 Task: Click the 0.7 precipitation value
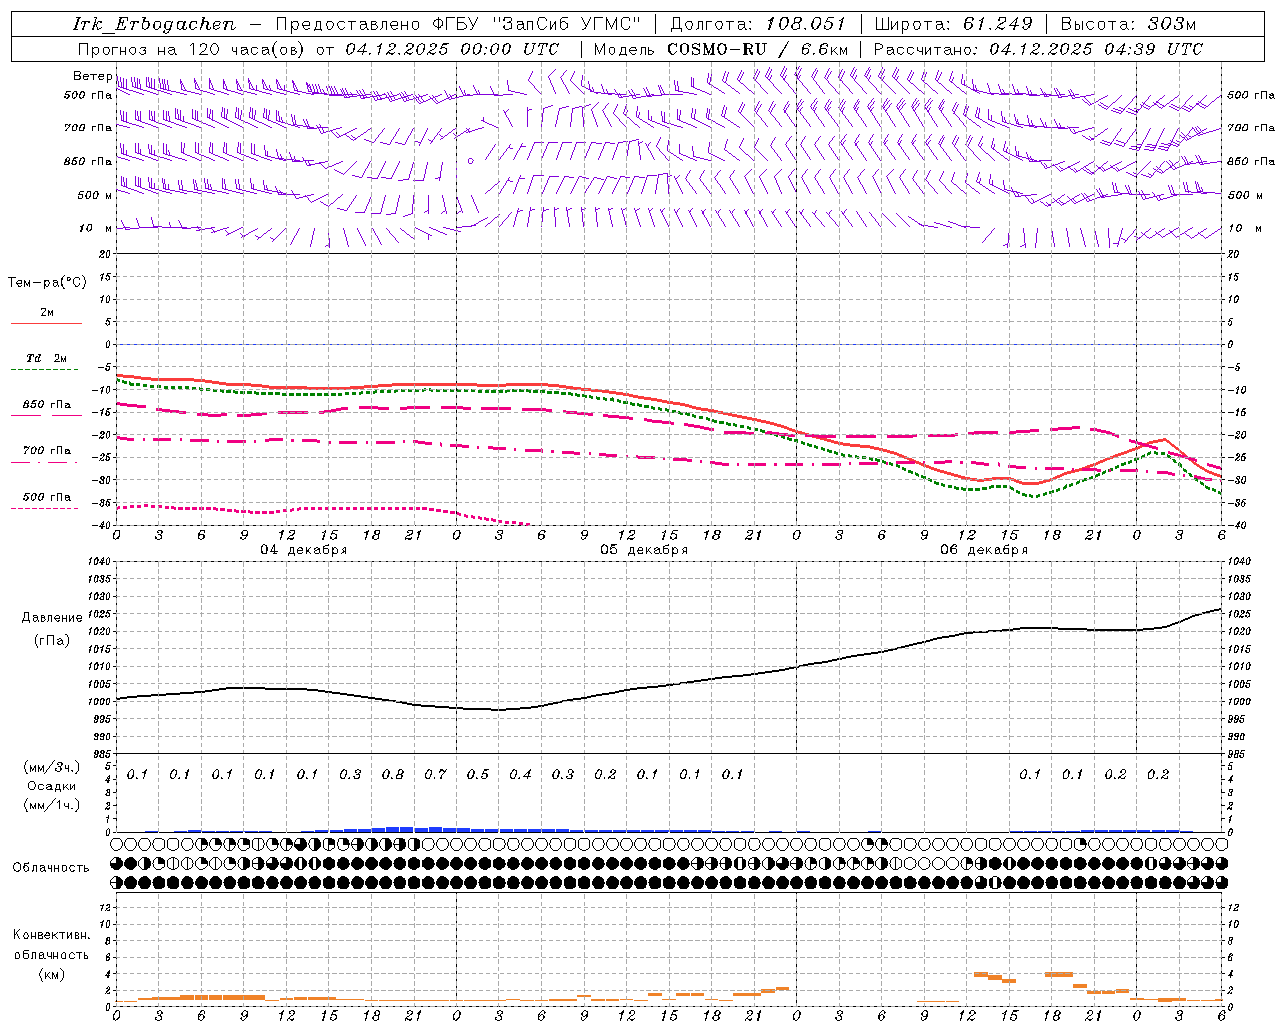coord(435,775)
